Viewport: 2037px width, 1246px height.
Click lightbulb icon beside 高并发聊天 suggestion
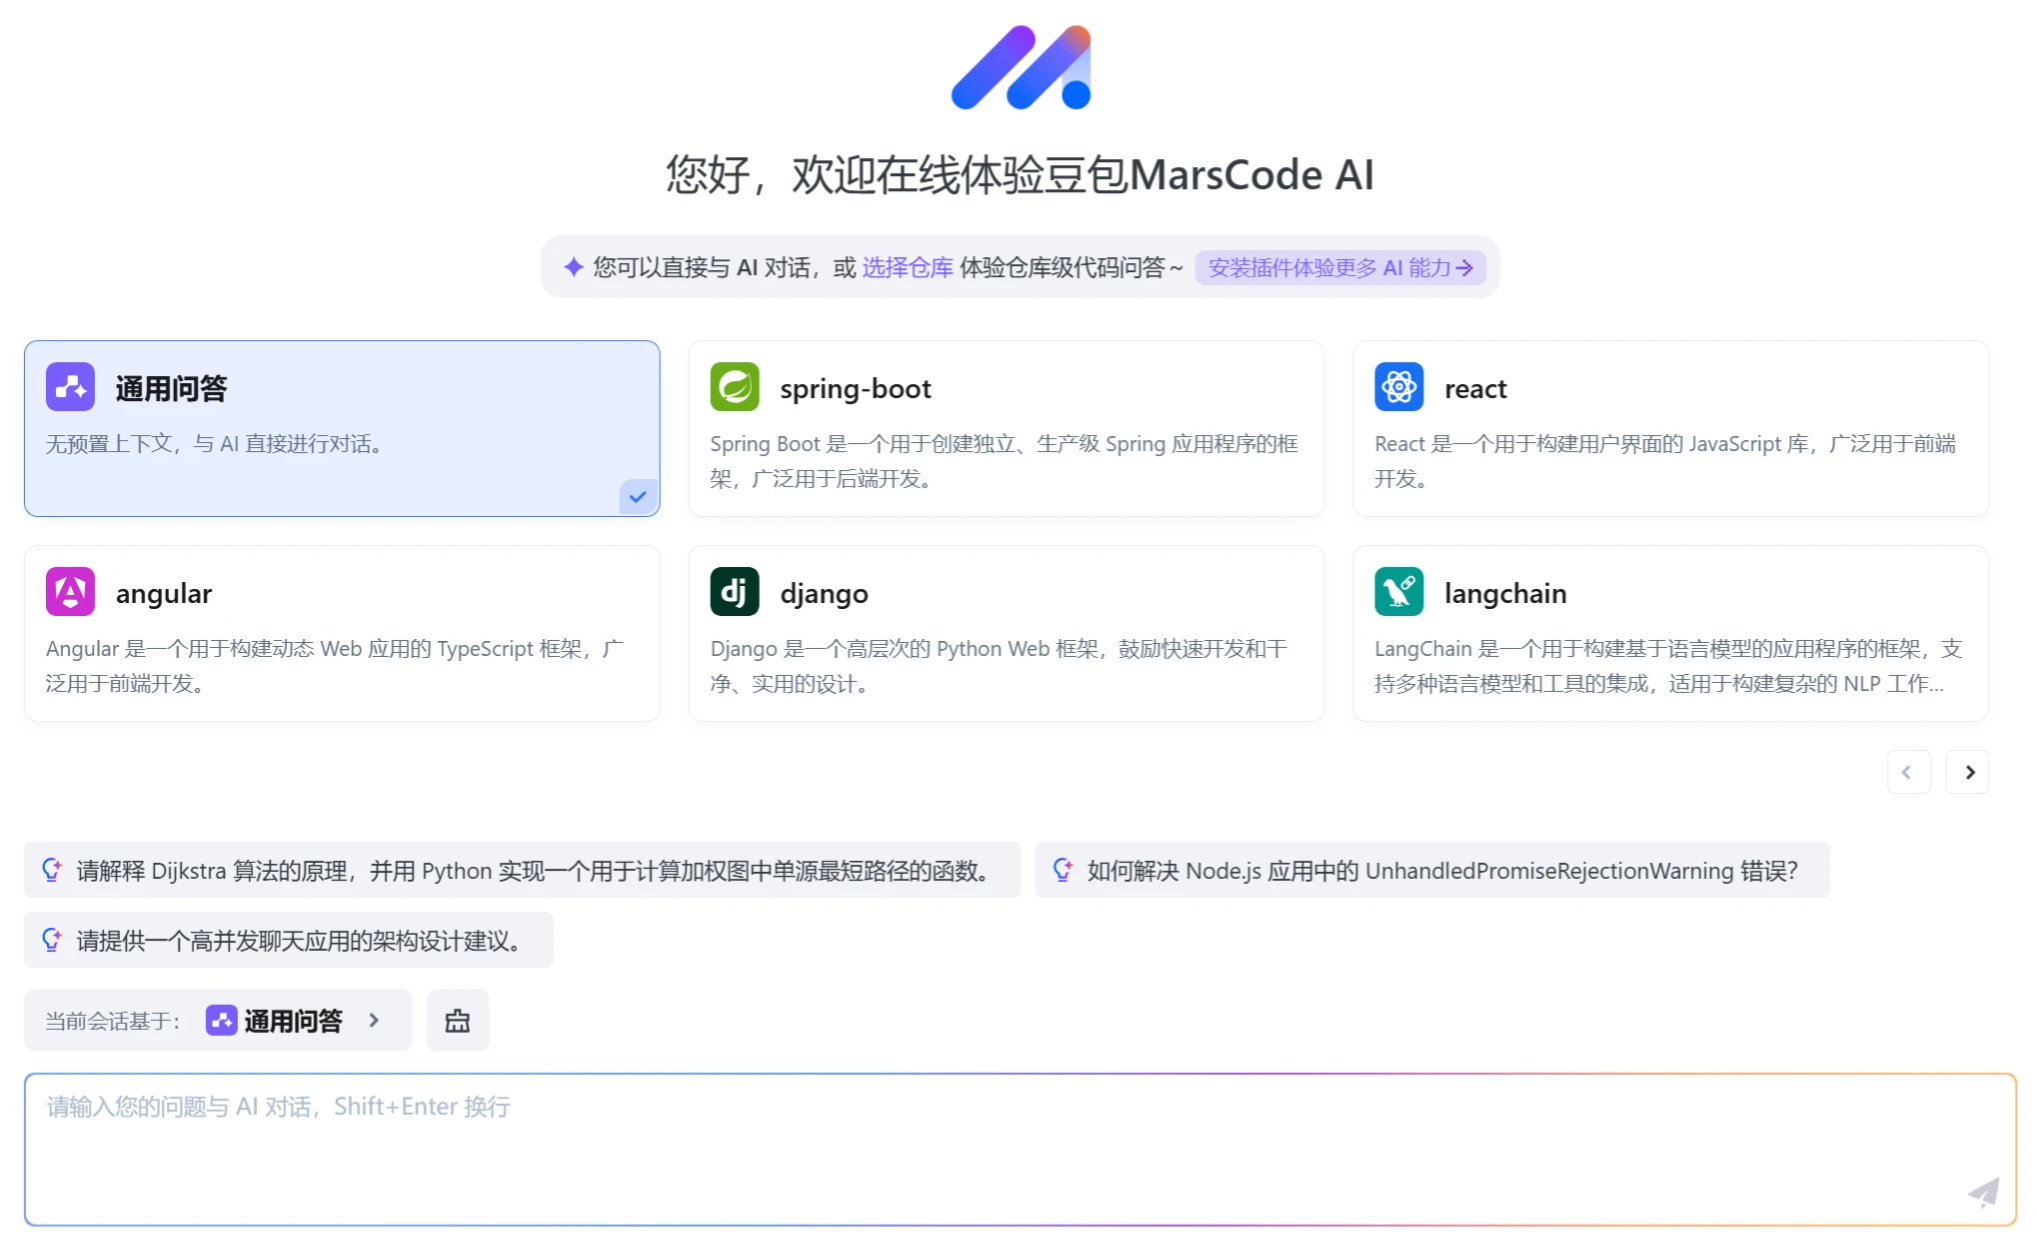pyautogui.click(x=52, y=940)
